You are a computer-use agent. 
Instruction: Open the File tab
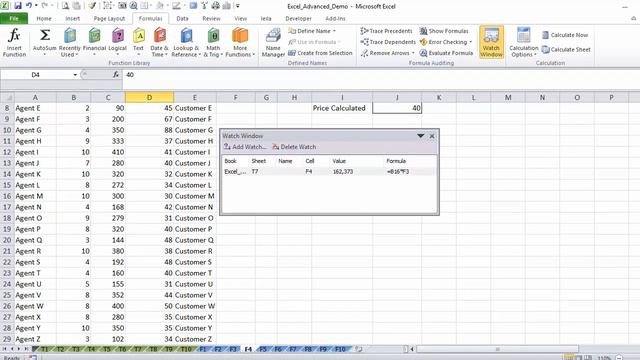click(x=14, y=18)
